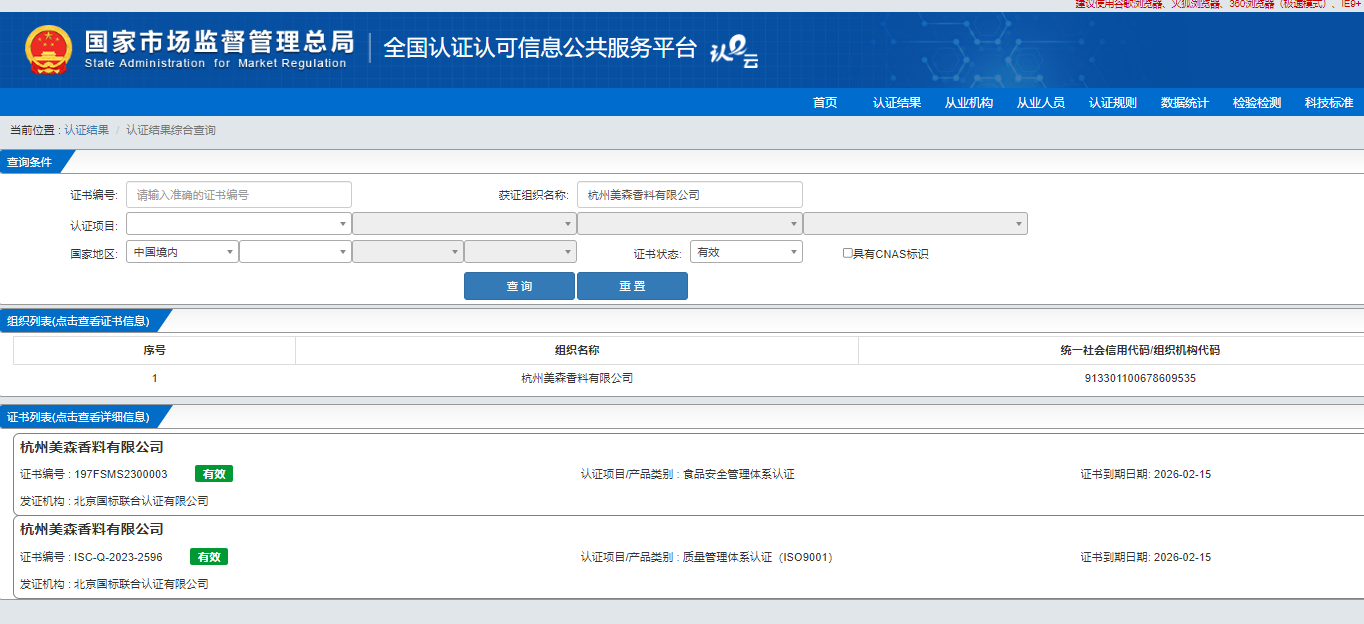
Task: Click 检验检测 in the navigation bar
Action: coord(1257,102)
